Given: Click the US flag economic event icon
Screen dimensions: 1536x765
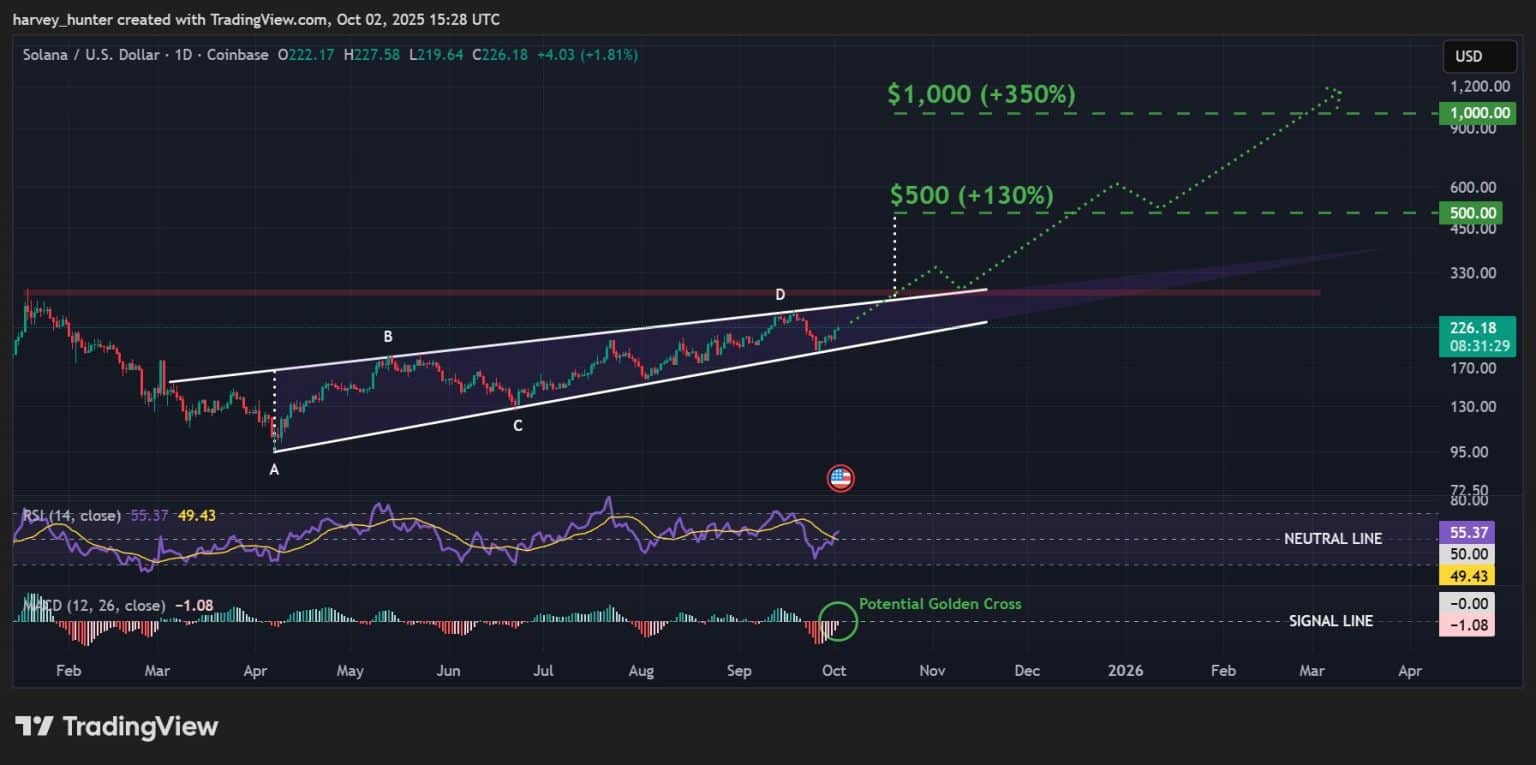Looking at the screenshot, I should point(841,478).
